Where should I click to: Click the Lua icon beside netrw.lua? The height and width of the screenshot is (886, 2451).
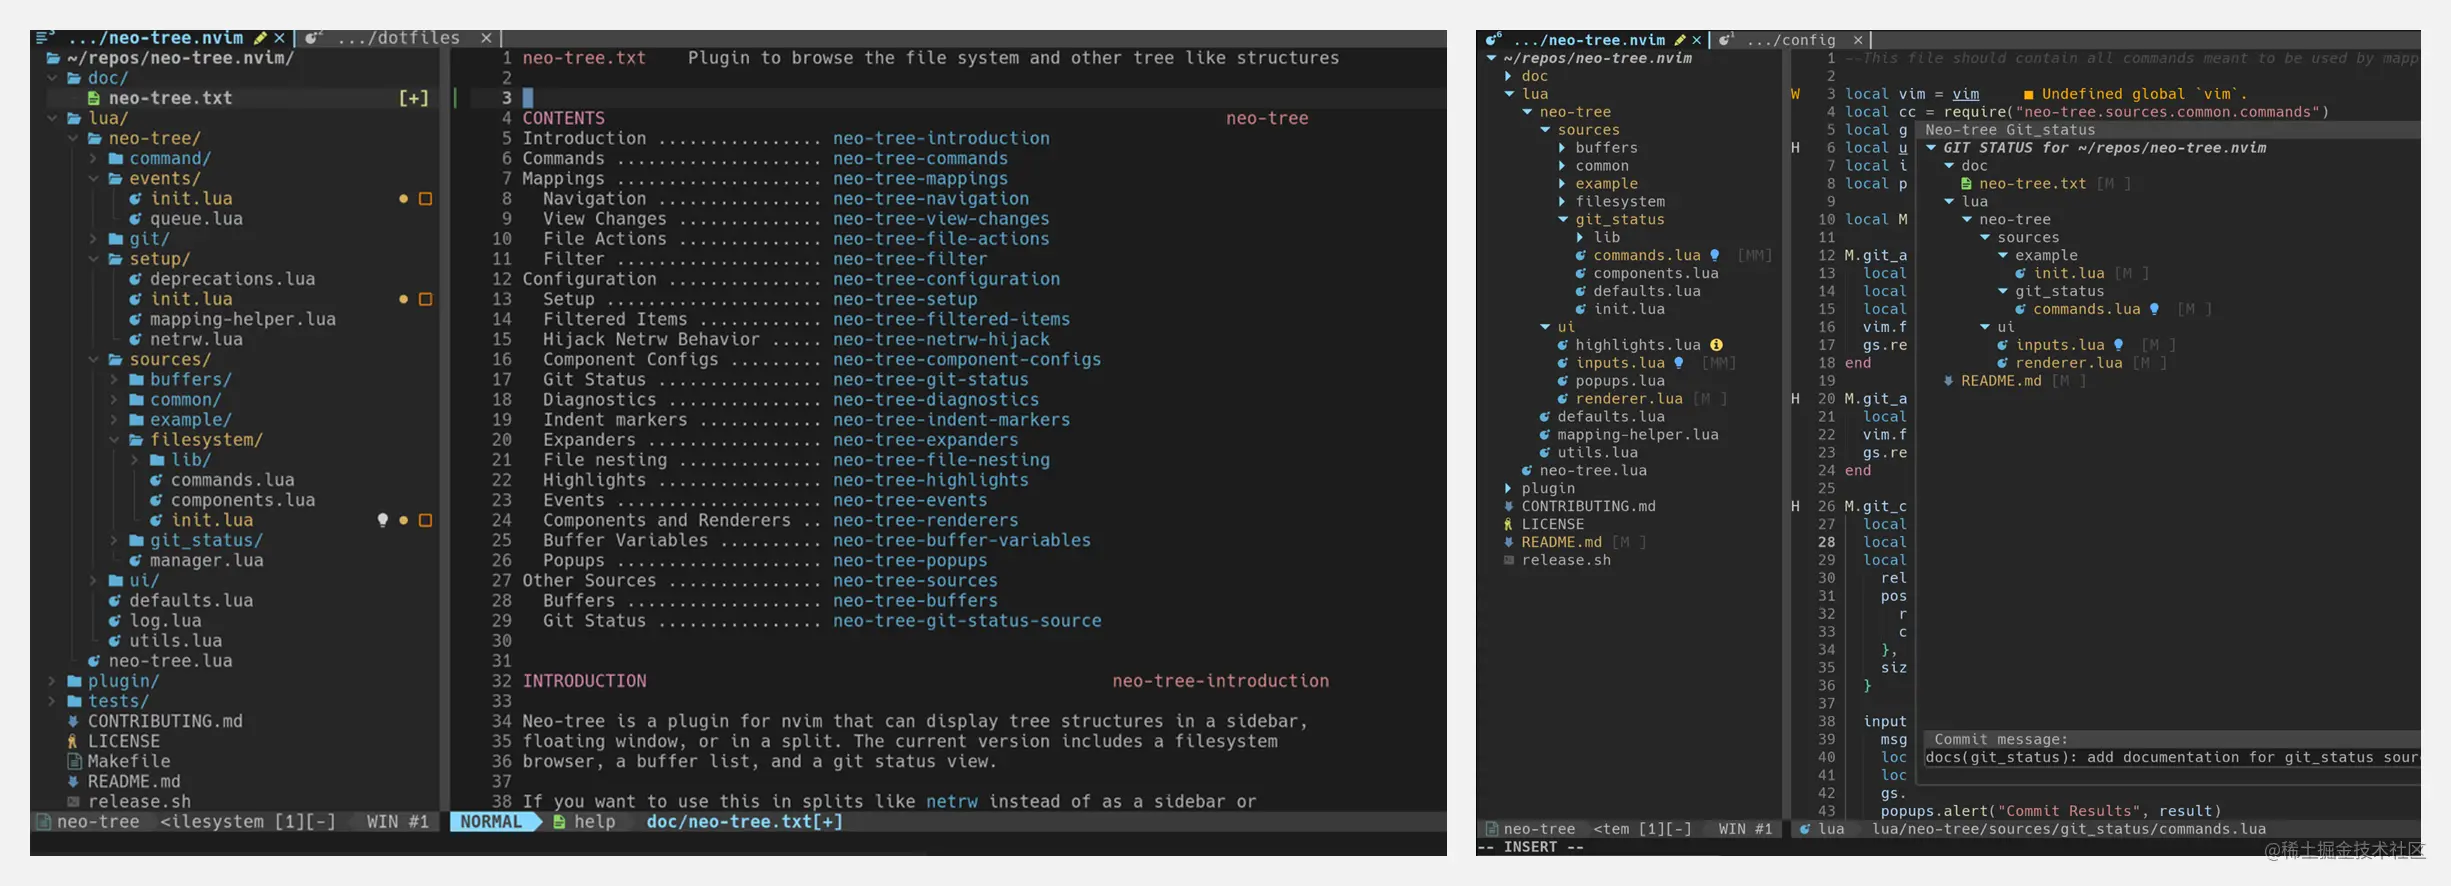click(135, 340)
